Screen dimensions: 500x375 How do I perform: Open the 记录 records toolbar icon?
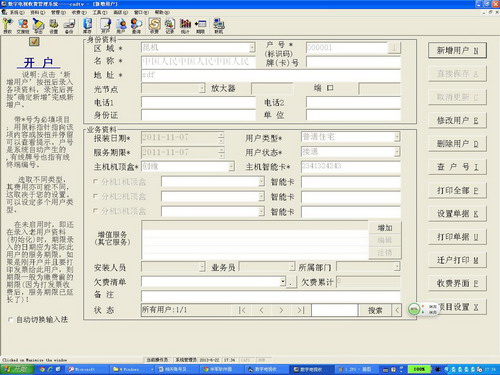click(x=170, y=26)
